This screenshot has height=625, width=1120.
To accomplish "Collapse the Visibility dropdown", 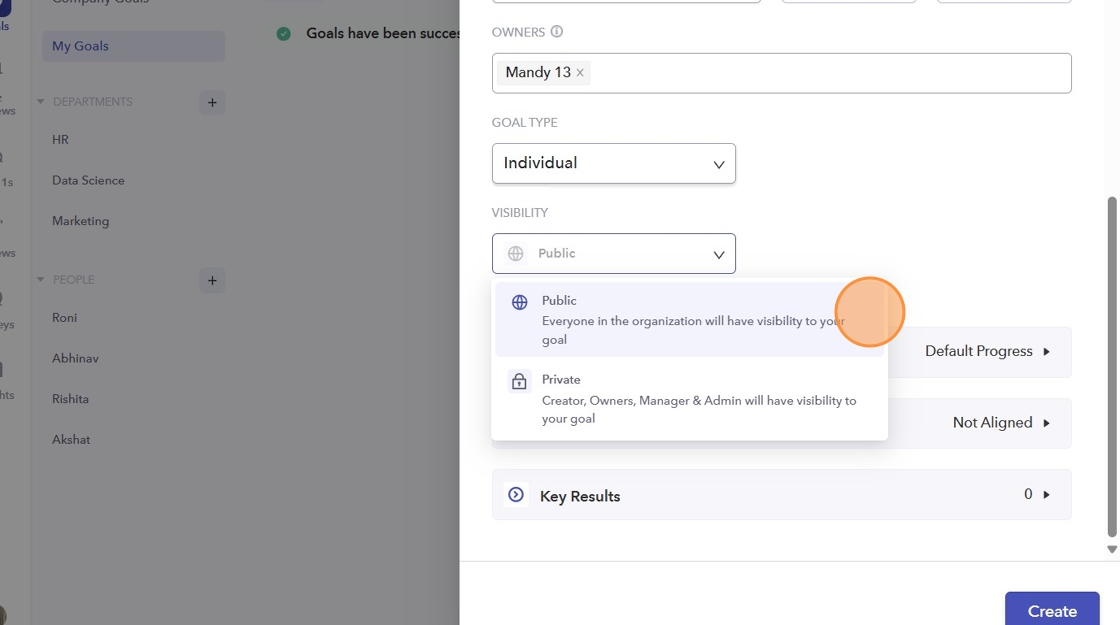I will 613,254.
